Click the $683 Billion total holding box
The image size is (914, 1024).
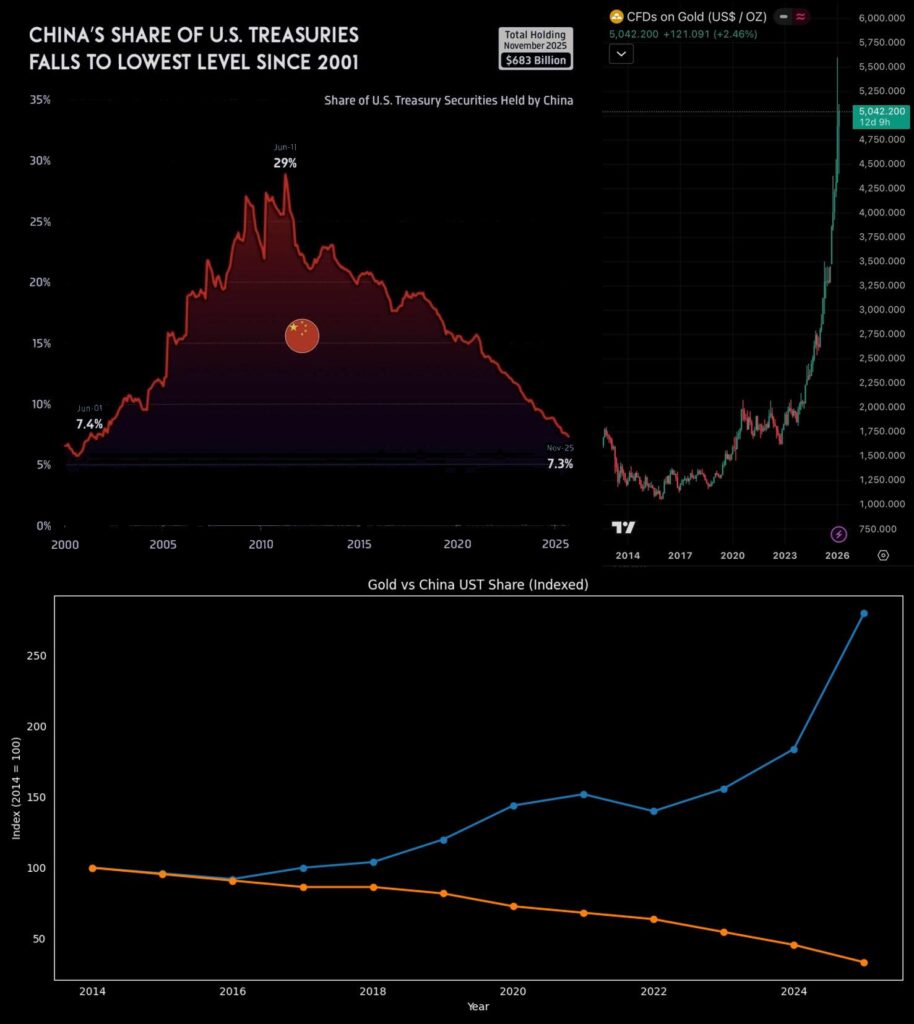pyautogui.click(x=535, y=60)
